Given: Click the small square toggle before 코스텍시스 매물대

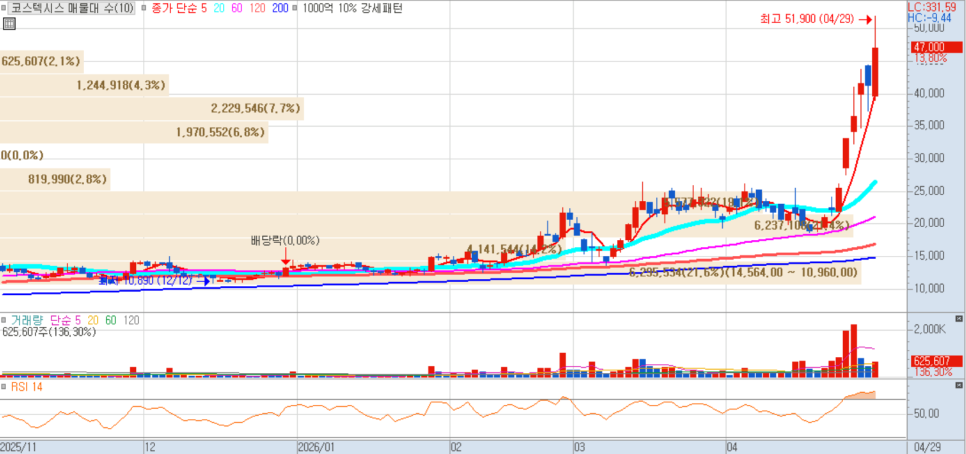Looking at the screenshot, I should click(x=5, y=9).
